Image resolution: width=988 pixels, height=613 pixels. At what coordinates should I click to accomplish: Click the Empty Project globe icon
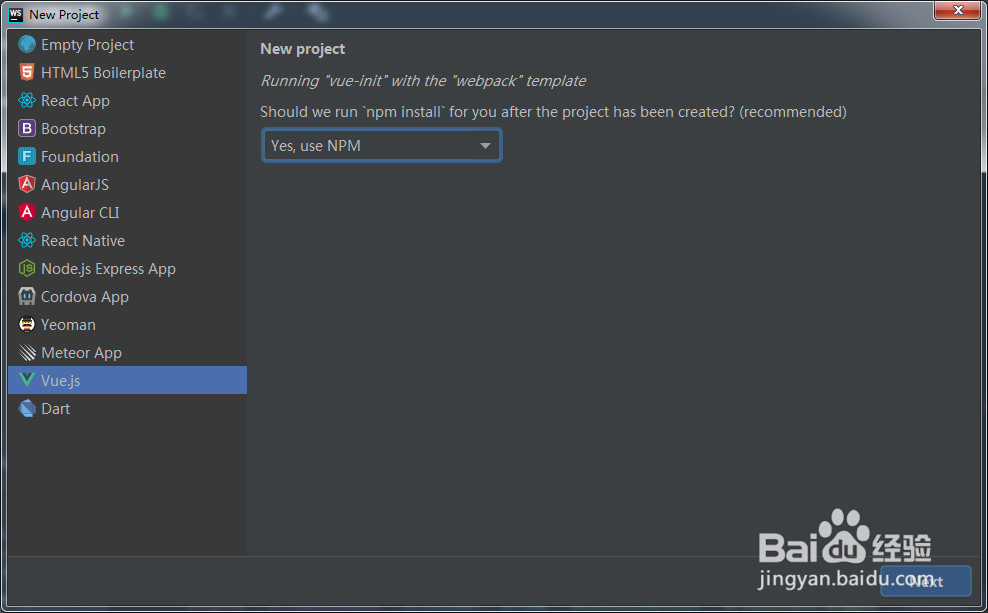click(27, 45)
